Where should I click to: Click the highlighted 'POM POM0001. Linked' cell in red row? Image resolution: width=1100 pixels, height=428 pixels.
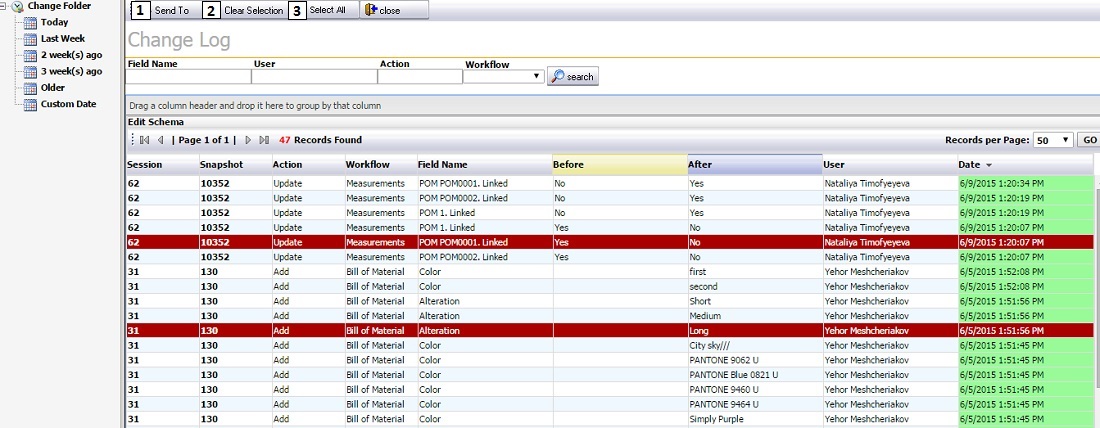pyautogui.click(x=485, y=242)
